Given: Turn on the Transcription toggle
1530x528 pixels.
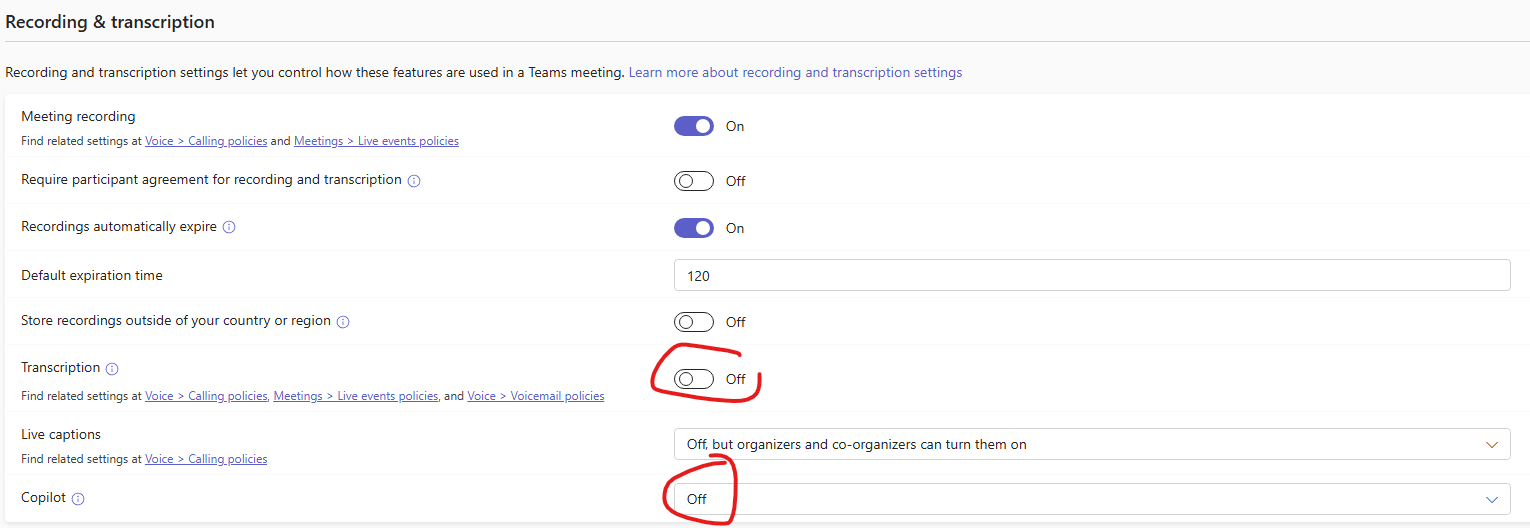Looking at the screenshot, I should click(694, 379).
